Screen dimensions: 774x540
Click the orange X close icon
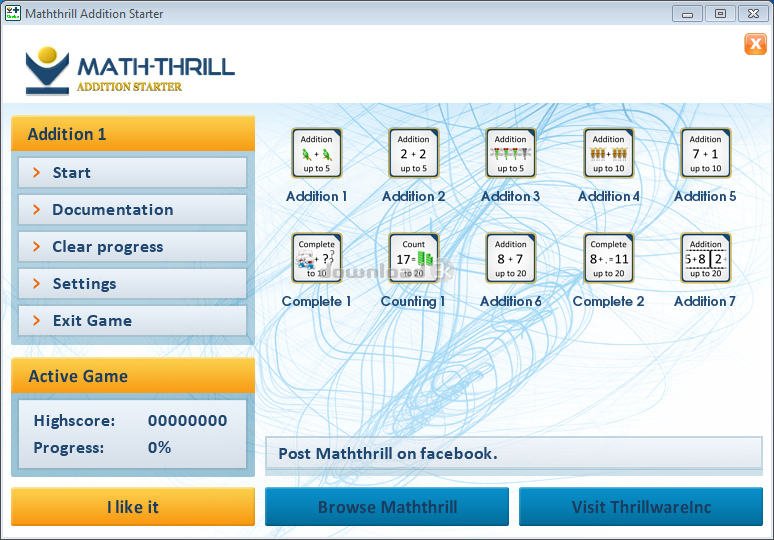(x=755, y=44)
